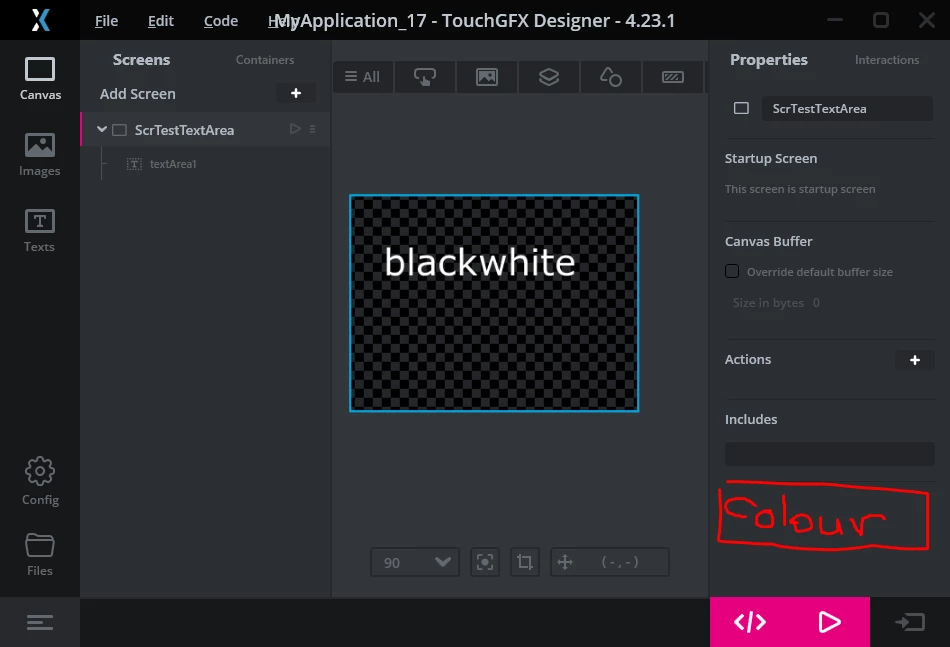This screenshot has width=950, height=647.
Task: Collapse the ScrTestTextArea tree node
Action: click(102, 129)
